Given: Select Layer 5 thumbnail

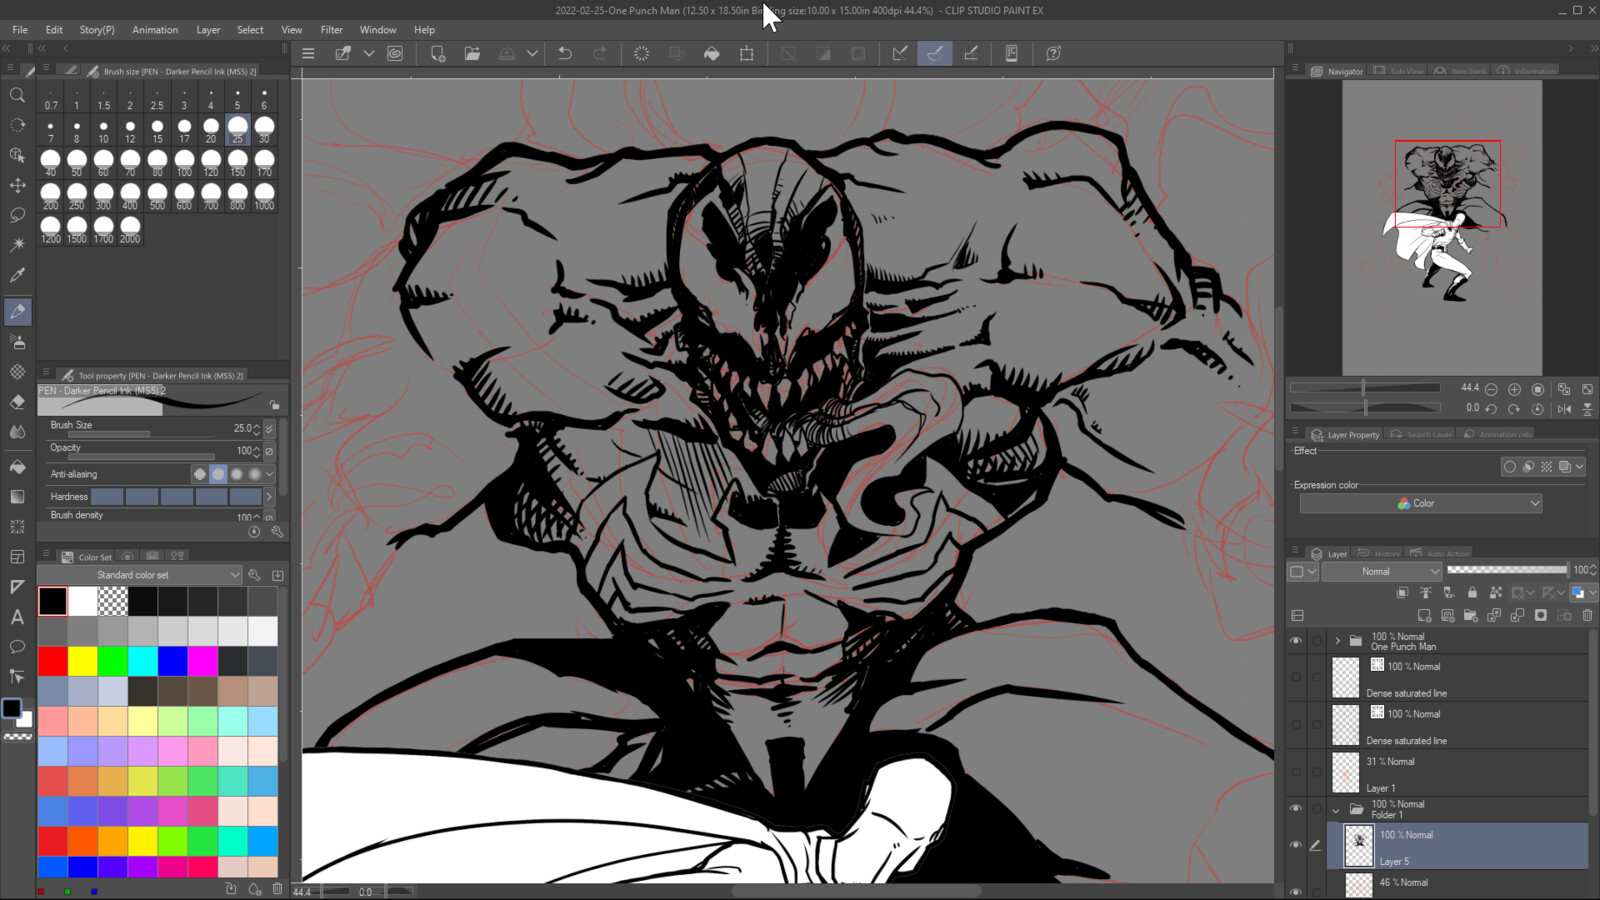Looking at the screenshot, I should 1358,846.
